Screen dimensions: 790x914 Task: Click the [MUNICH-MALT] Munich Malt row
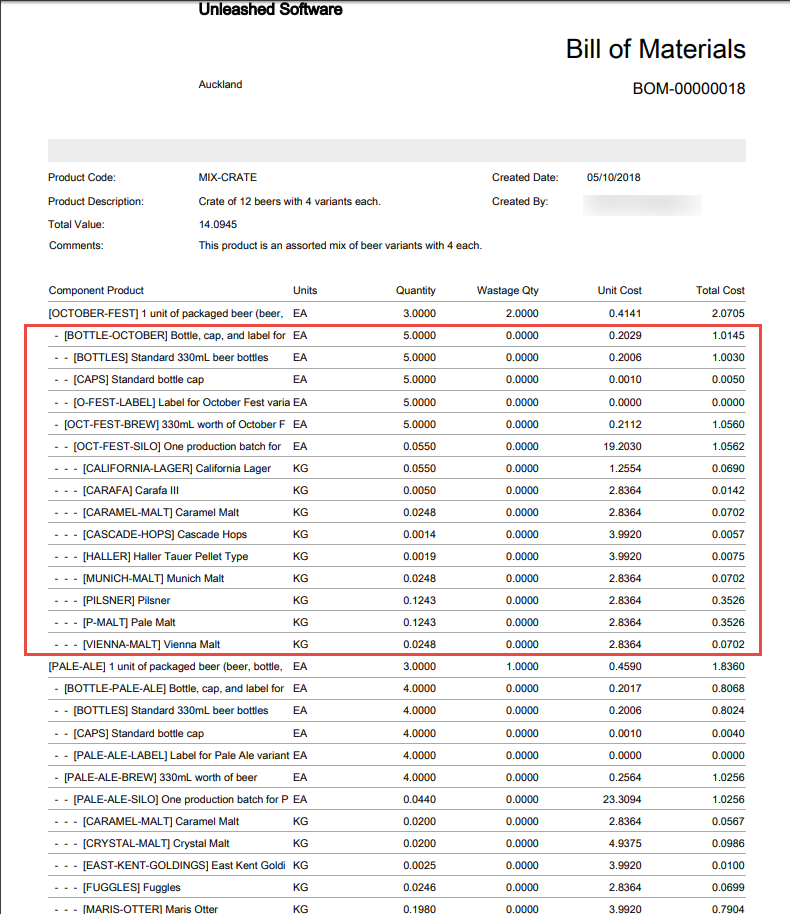(396, 578)
